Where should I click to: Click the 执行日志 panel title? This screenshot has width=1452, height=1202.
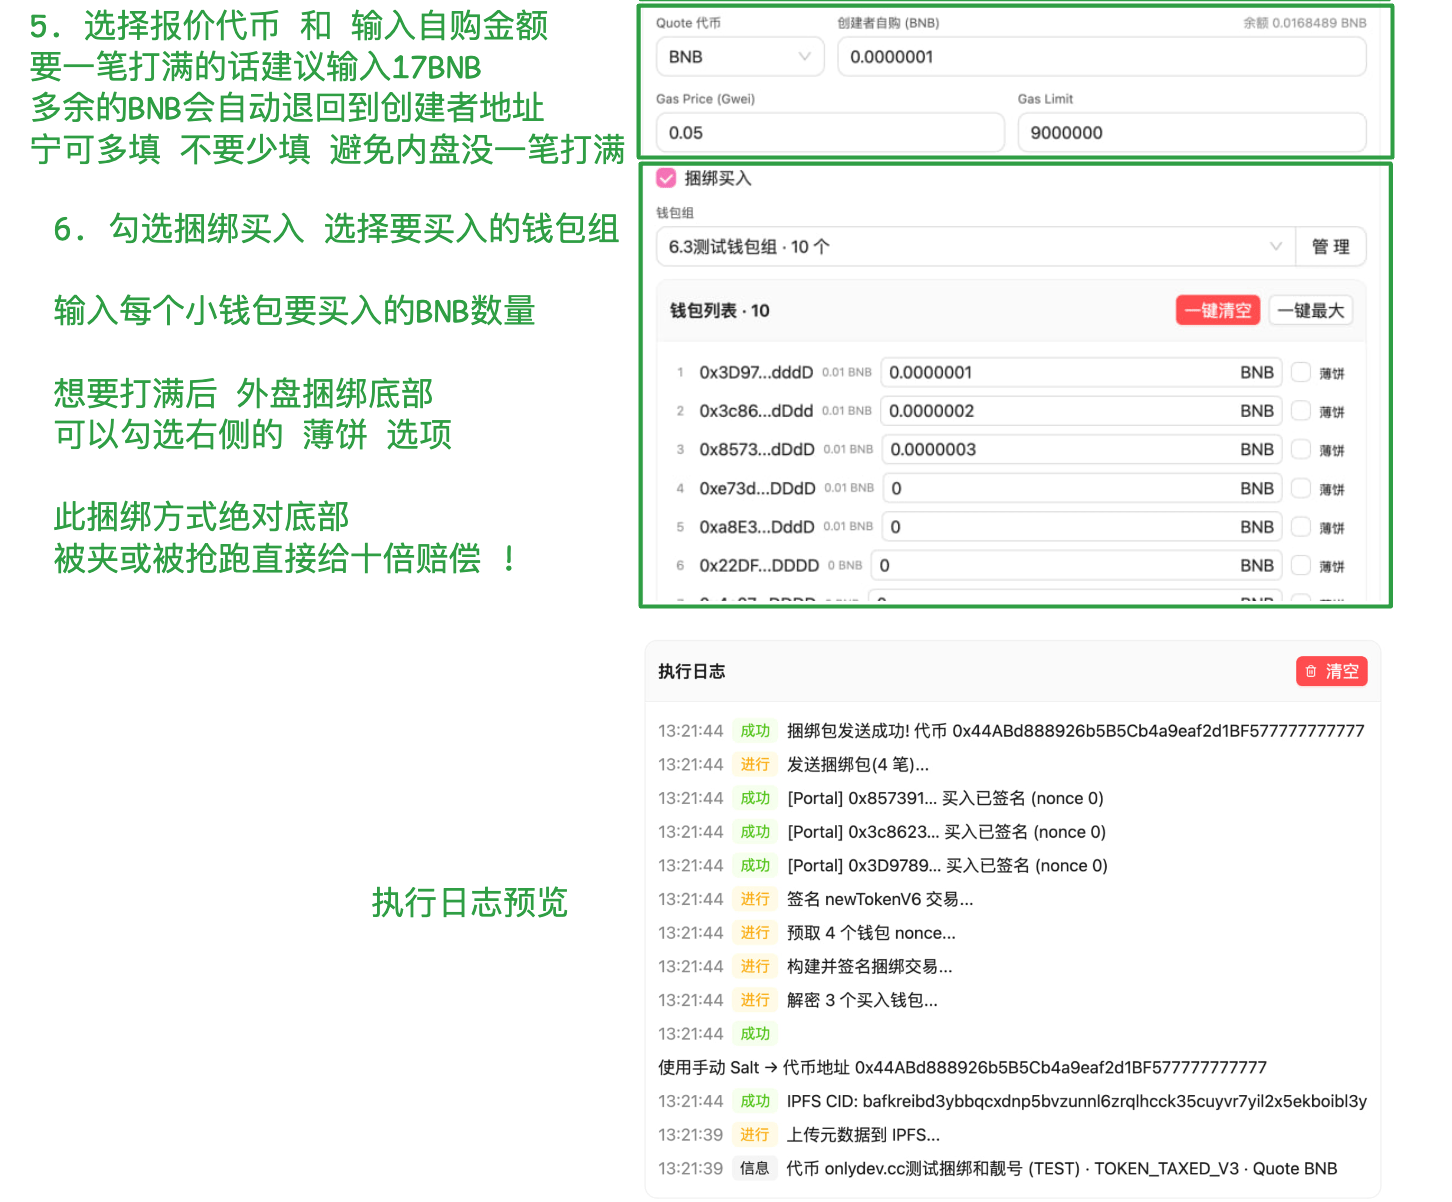click(692, 672)
